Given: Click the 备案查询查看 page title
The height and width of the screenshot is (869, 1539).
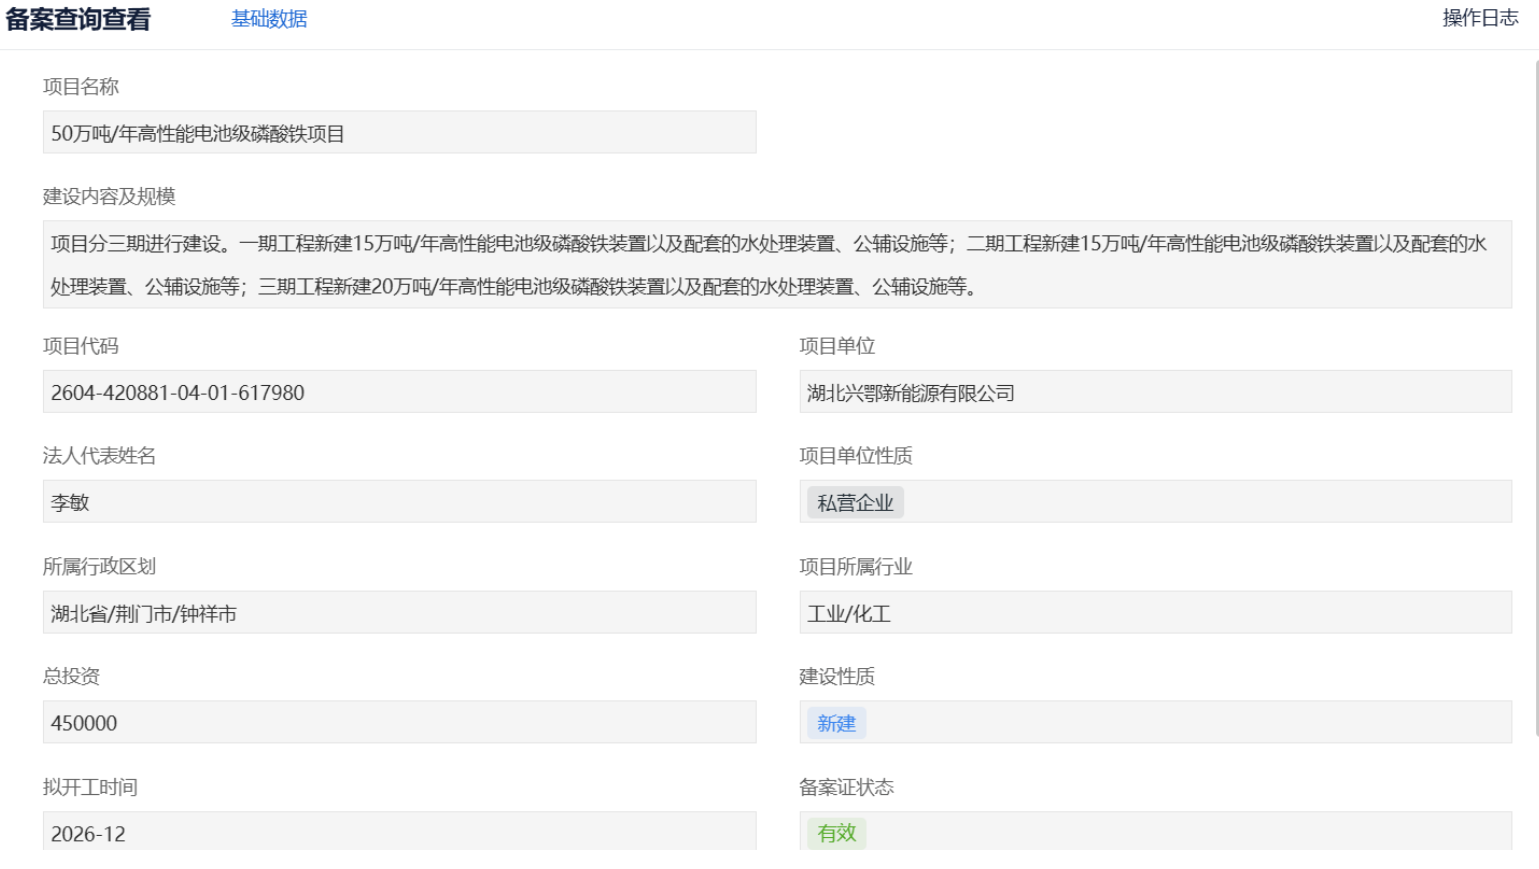Looking at the screenshot, I should coord(78,19).
